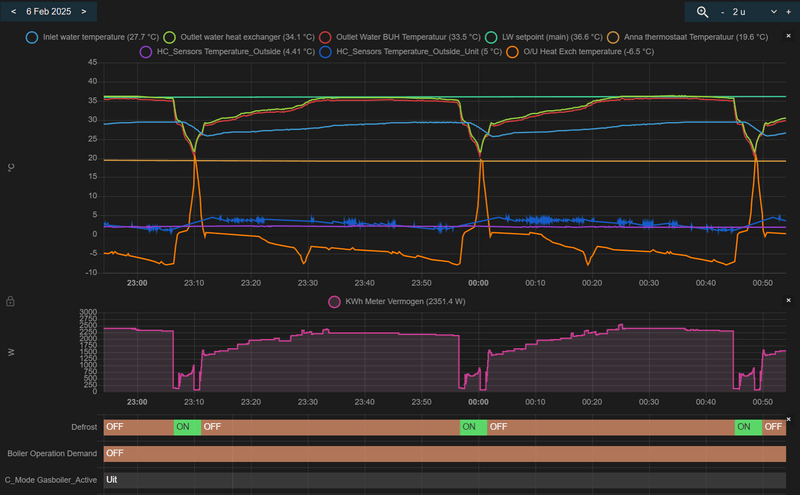Select first Defrost OFF segment at start
Screen dimensions: 800x495
139,427
